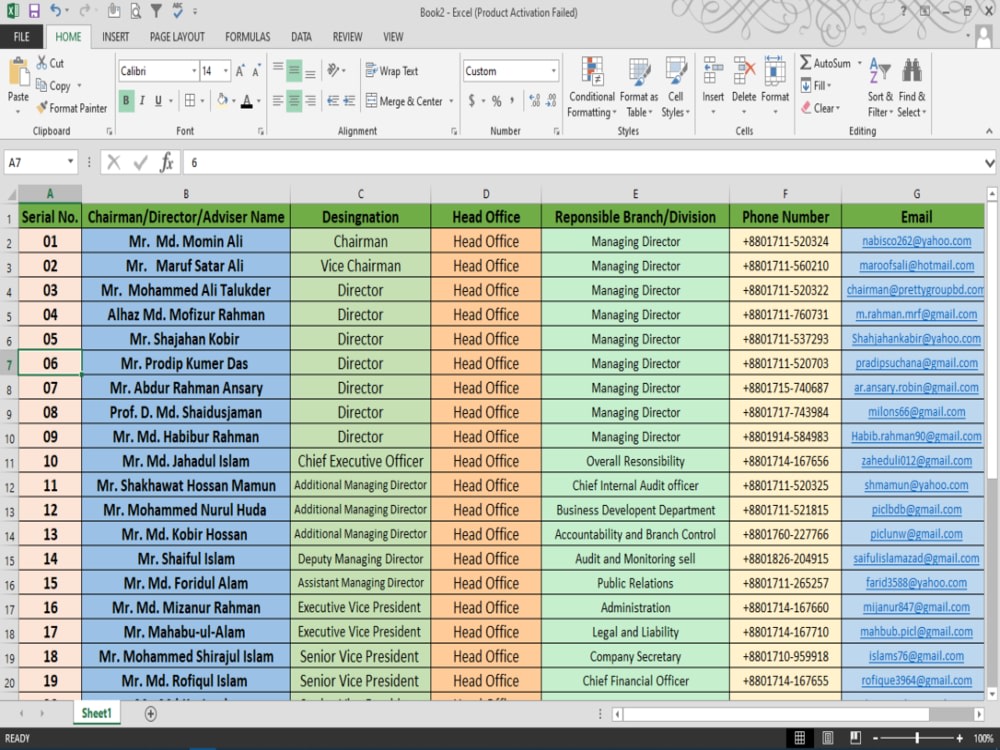1000x750 pixels.
Task: Click the vertical scrollbar down arrow
Action: coord(992,693)
